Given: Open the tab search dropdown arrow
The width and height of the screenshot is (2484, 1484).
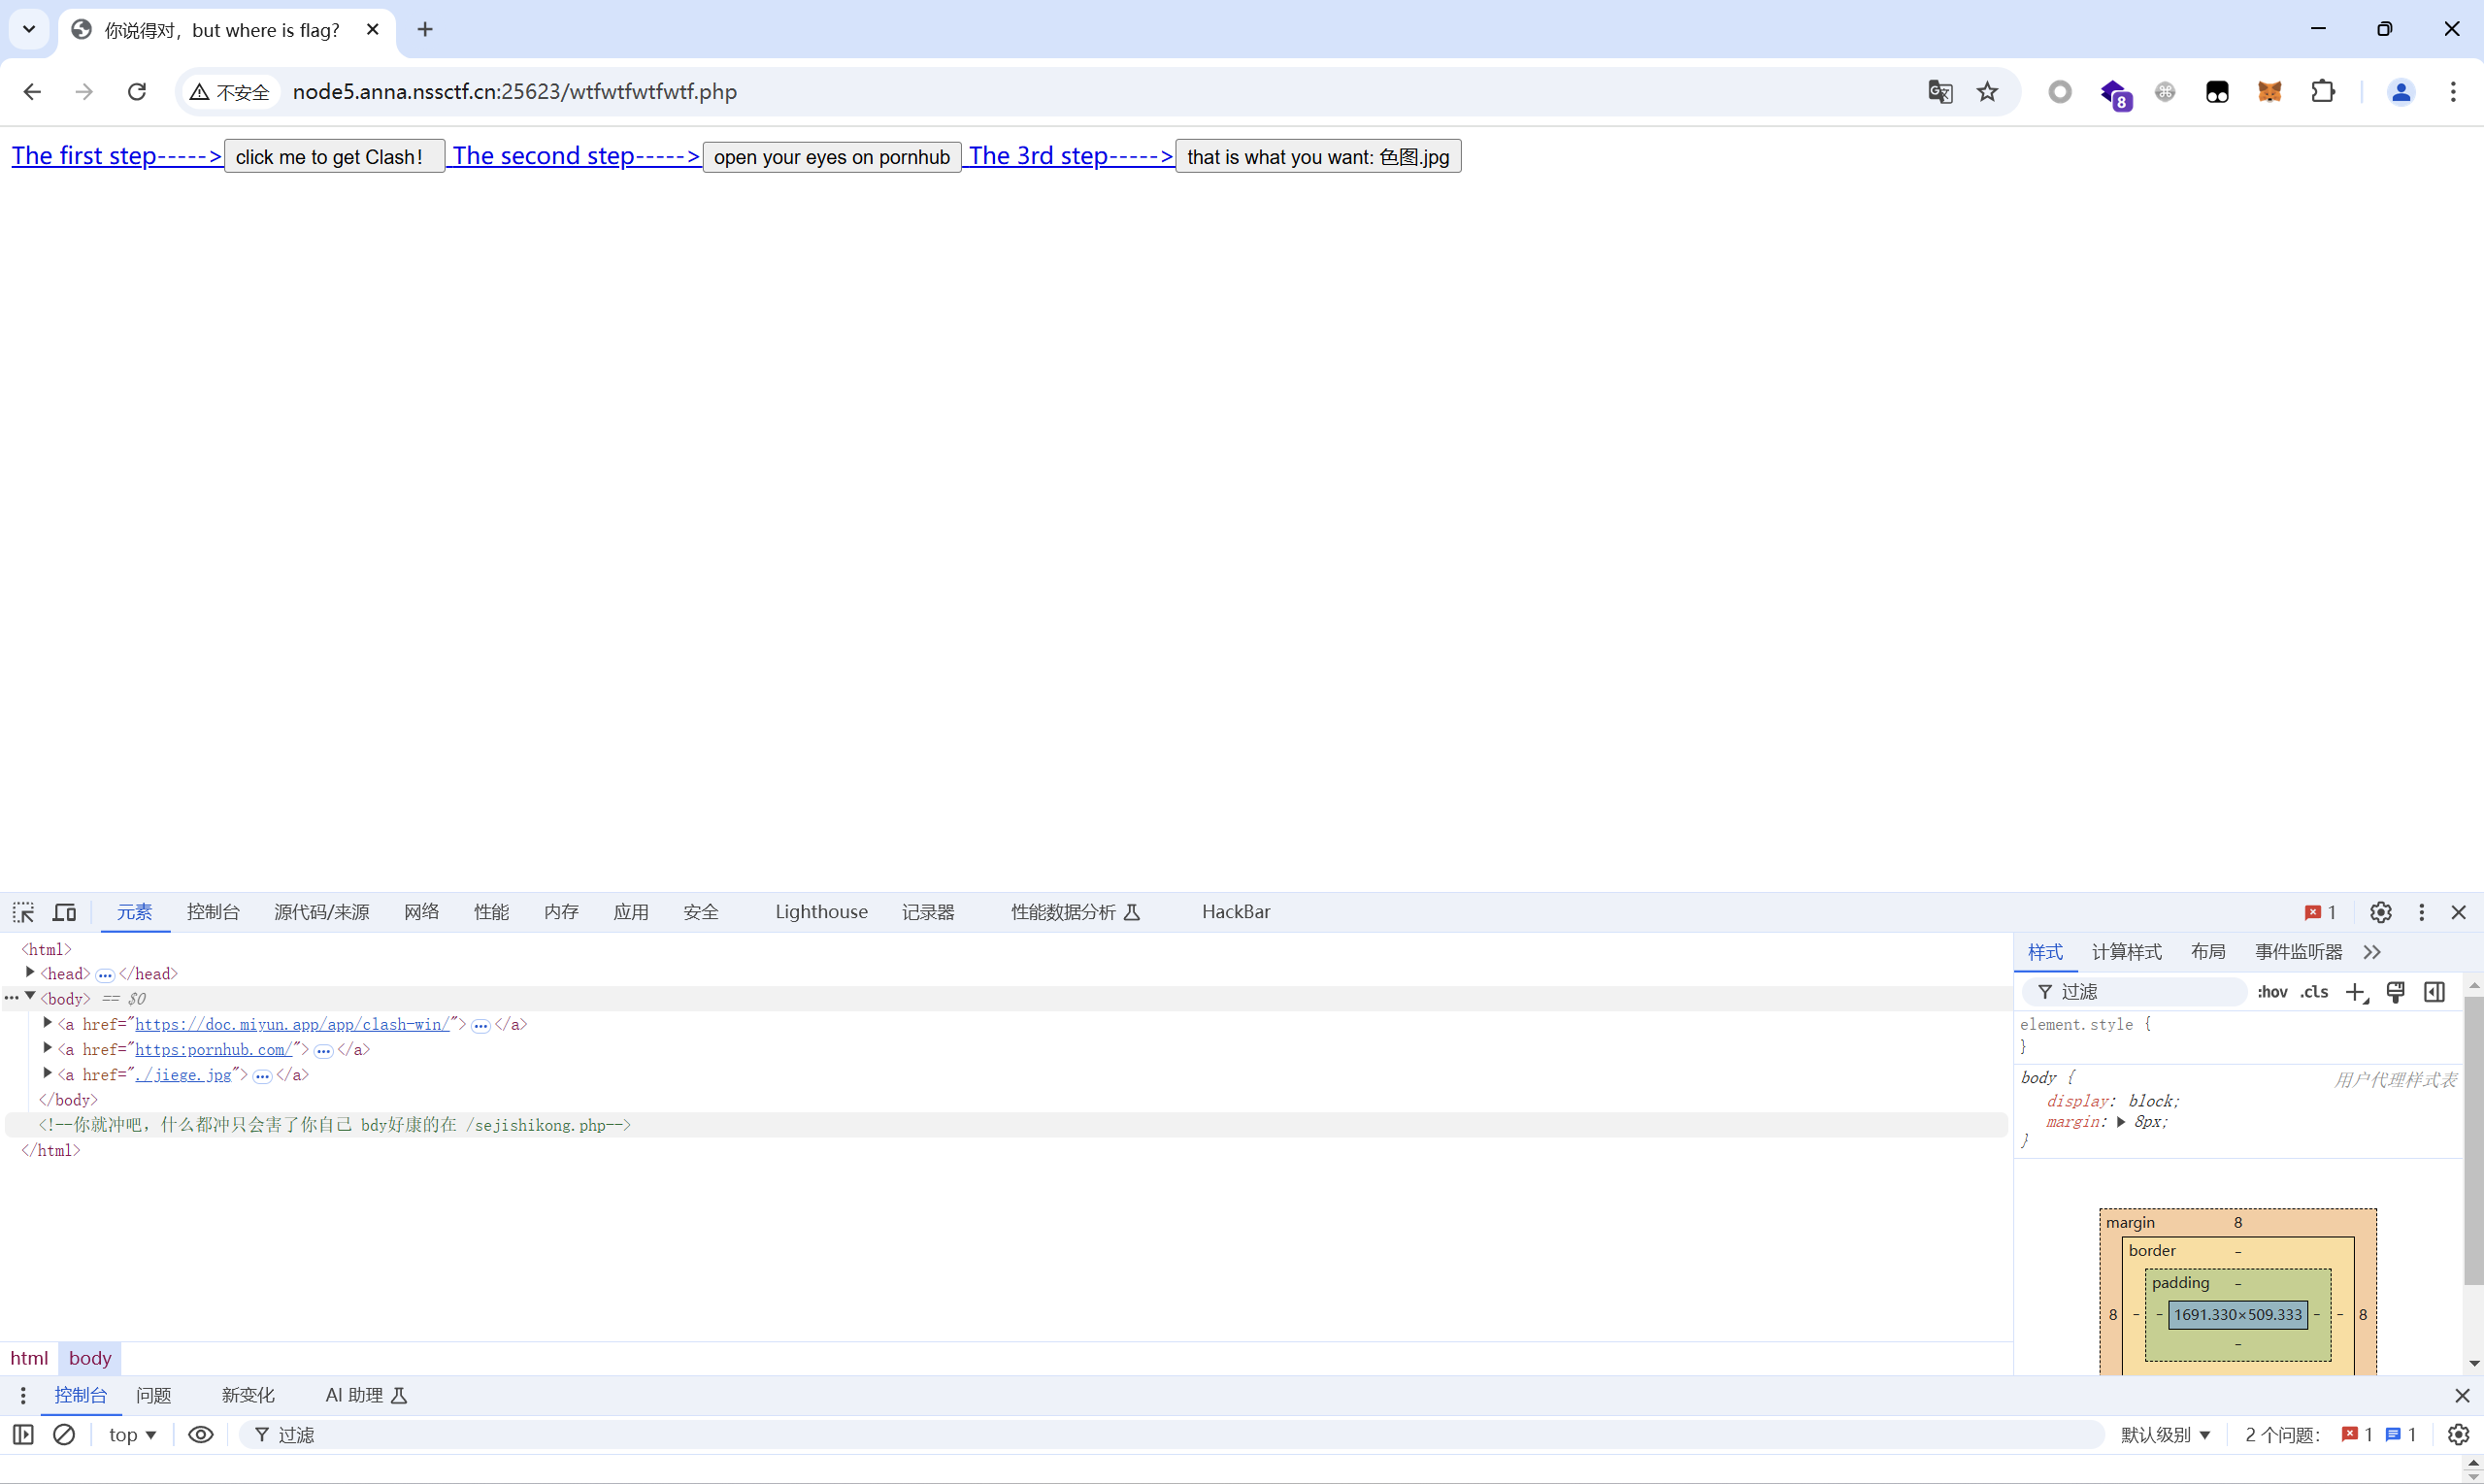Looking at the screenshot, I should point(29,29).
